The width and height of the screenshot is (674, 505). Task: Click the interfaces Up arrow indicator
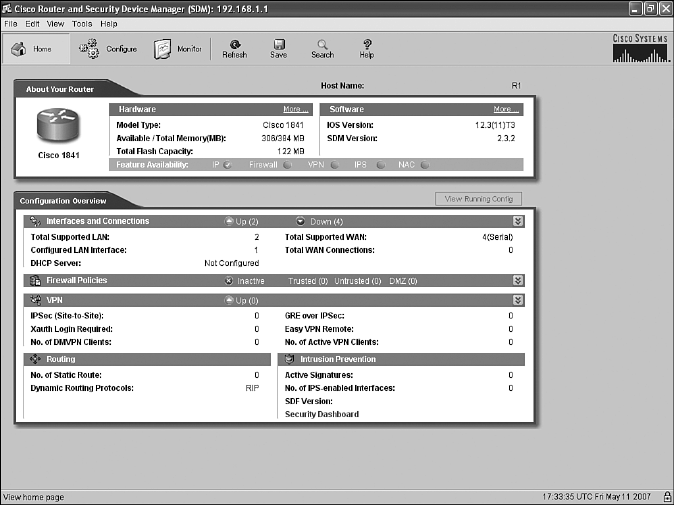pos(229,221)
